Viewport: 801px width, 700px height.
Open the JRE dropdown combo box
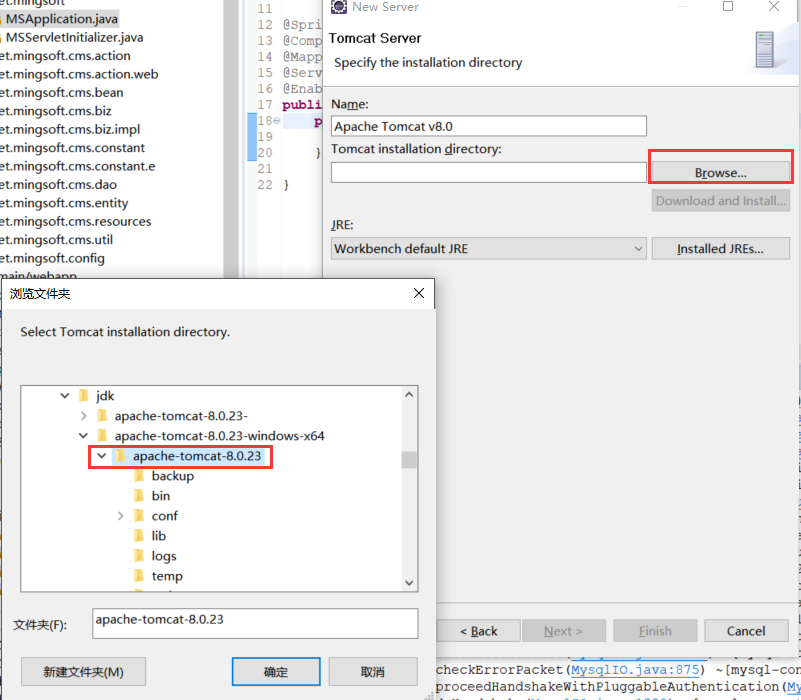coord(488,249)
